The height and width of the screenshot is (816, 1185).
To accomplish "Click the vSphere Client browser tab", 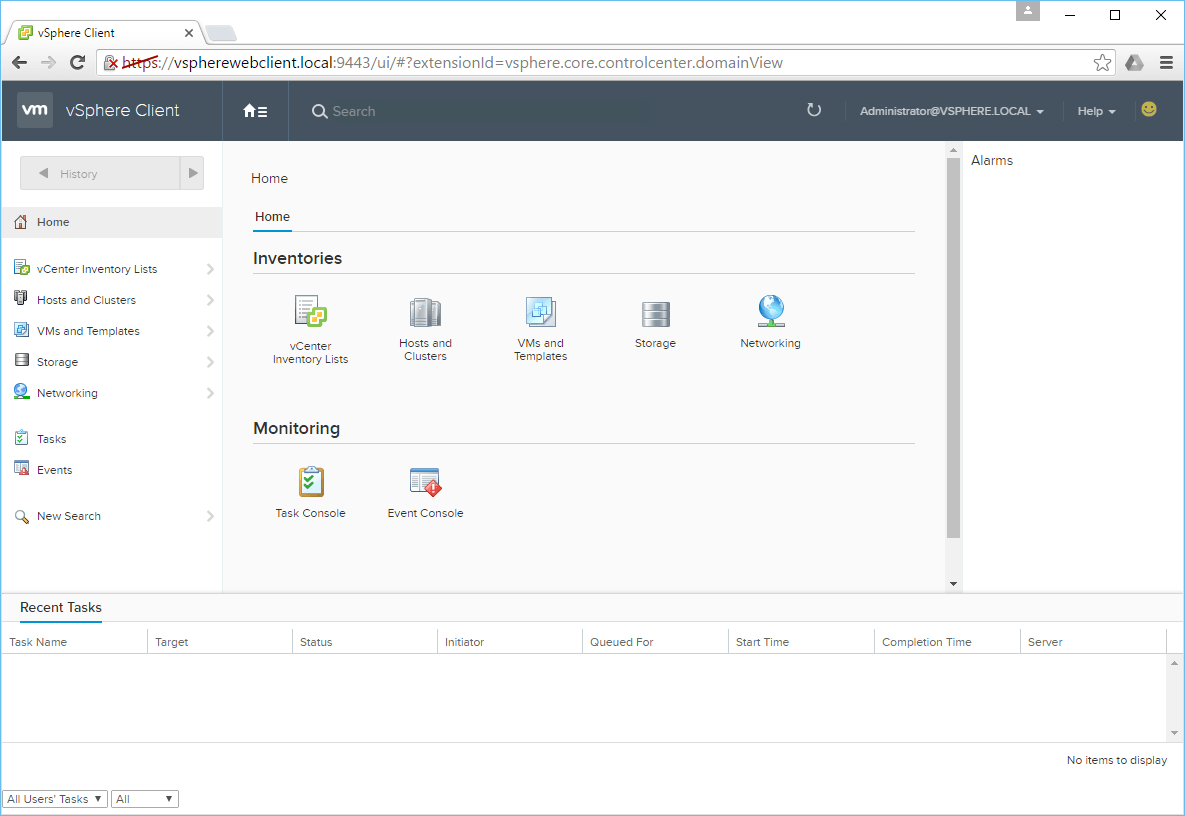I will tap(104, 32).
